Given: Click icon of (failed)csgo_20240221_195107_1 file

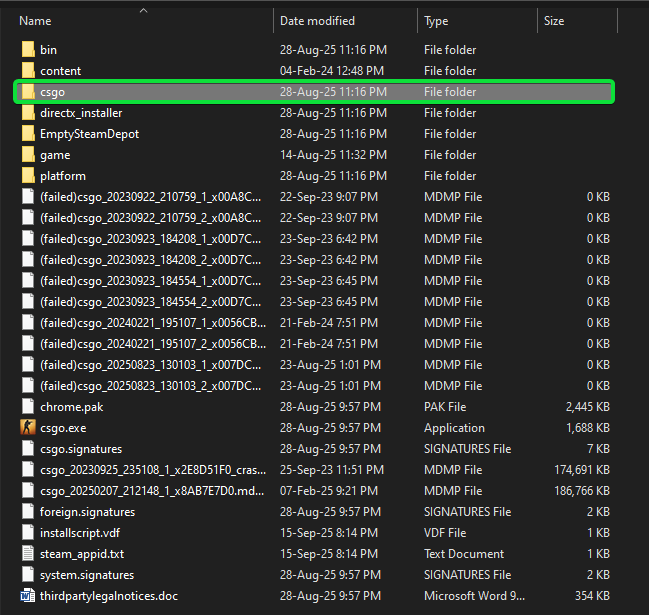Looking at the screenshot, I should [28, 322].
